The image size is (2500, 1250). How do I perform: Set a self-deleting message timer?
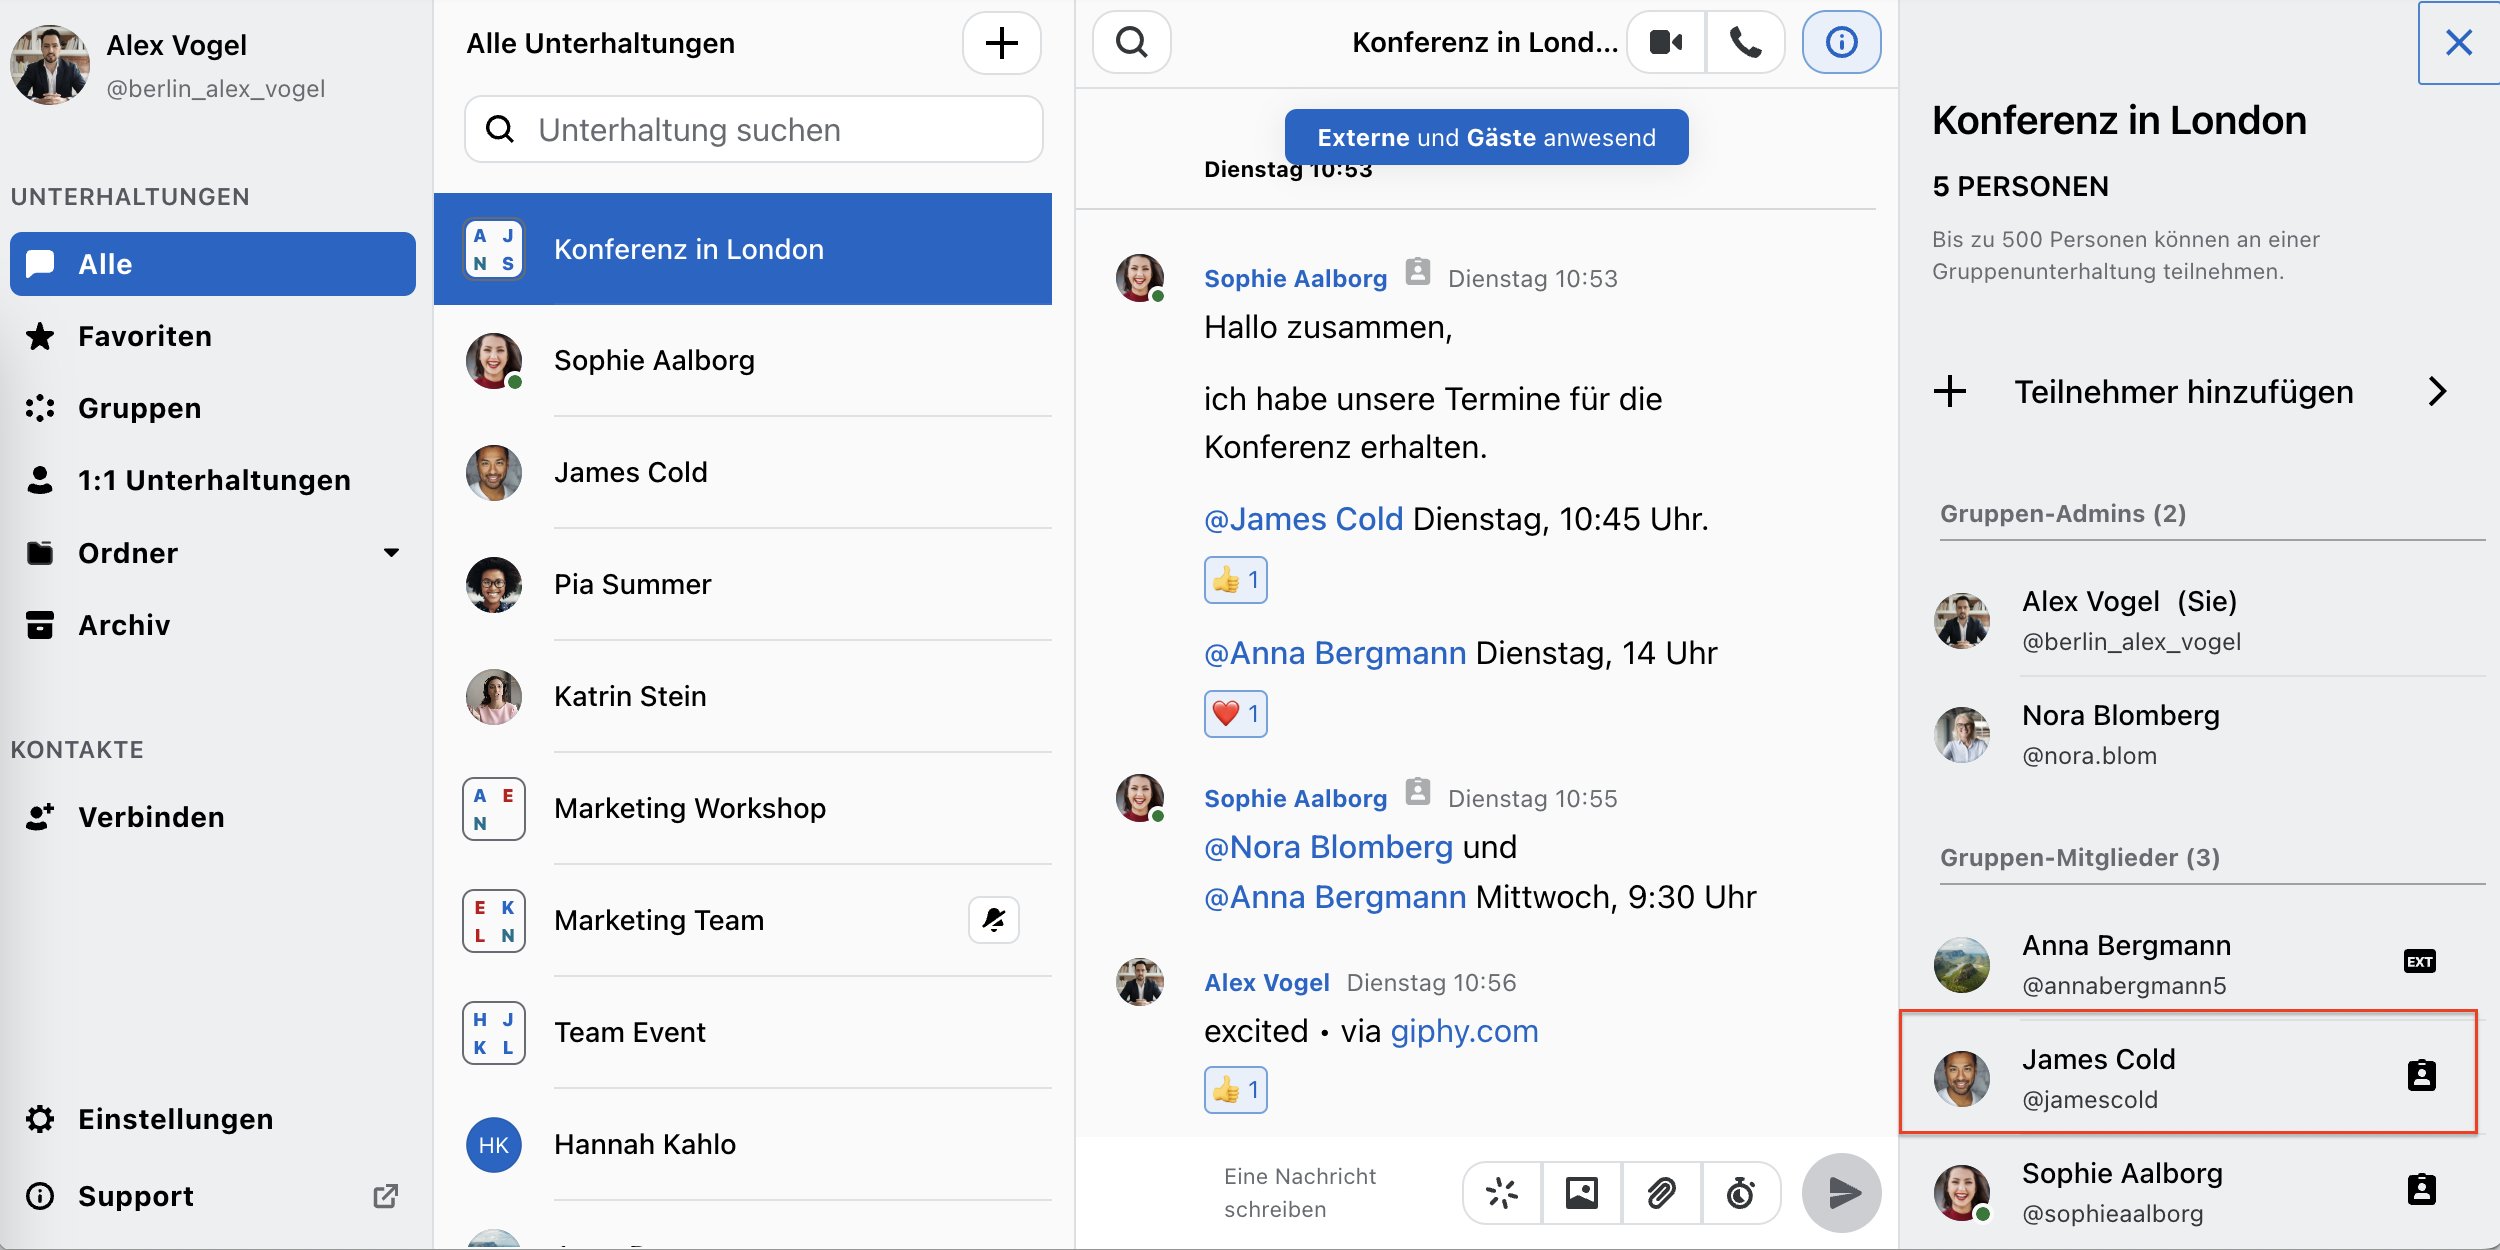tap(1741, 1192)
